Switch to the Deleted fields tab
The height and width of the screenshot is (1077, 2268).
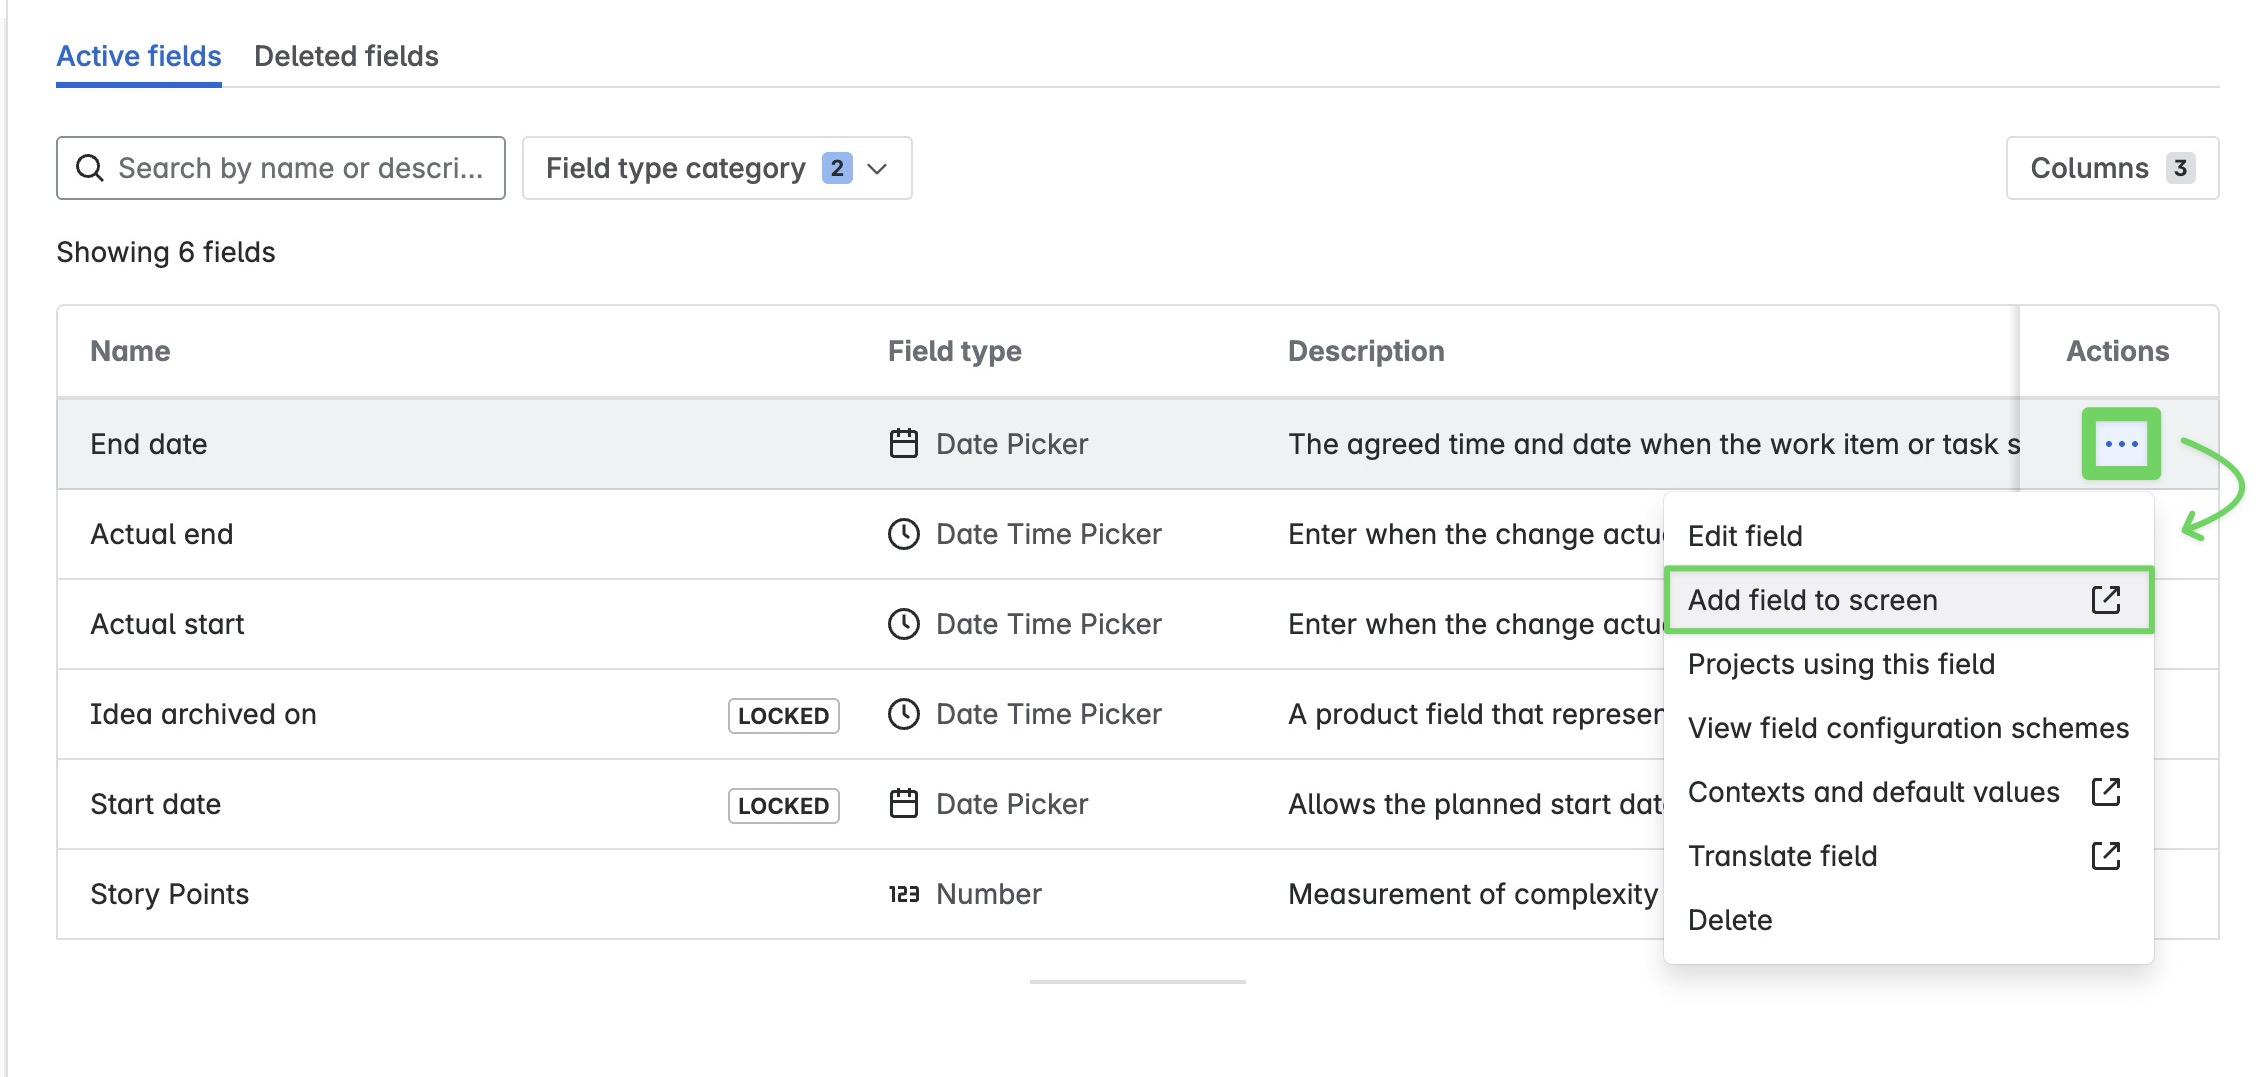tap(346, 56)
